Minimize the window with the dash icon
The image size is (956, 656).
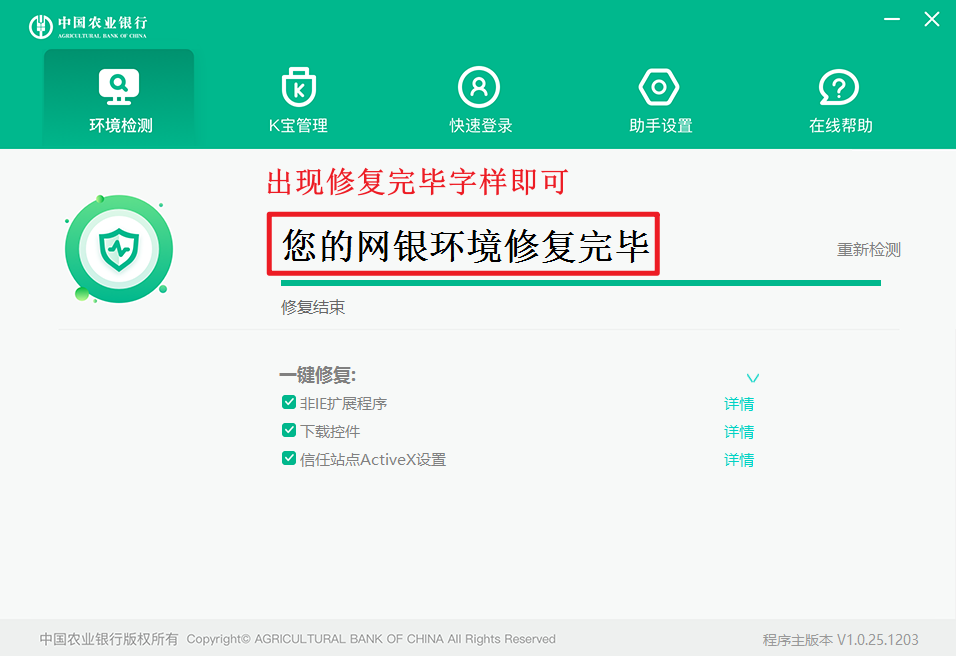pos(890,19)
